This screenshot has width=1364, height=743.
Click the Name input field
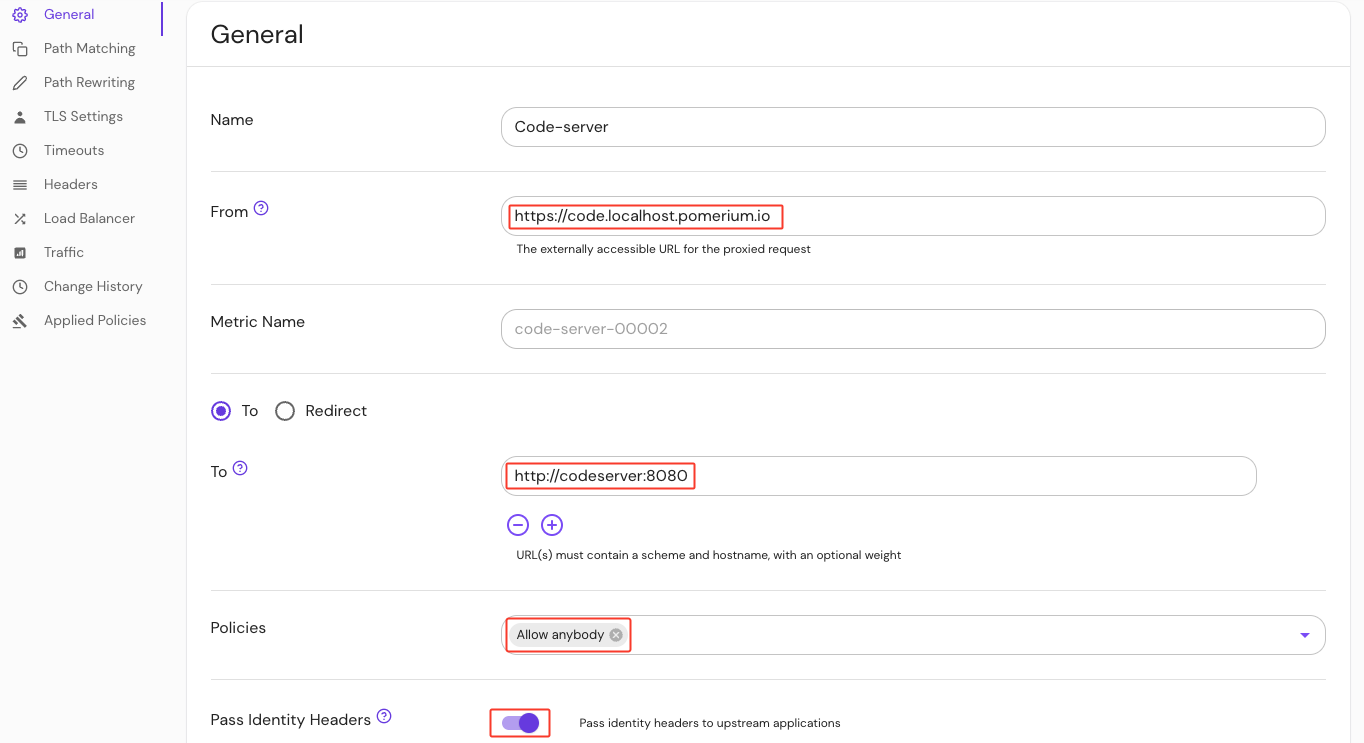pyautogui.click(x=912, y=127)
